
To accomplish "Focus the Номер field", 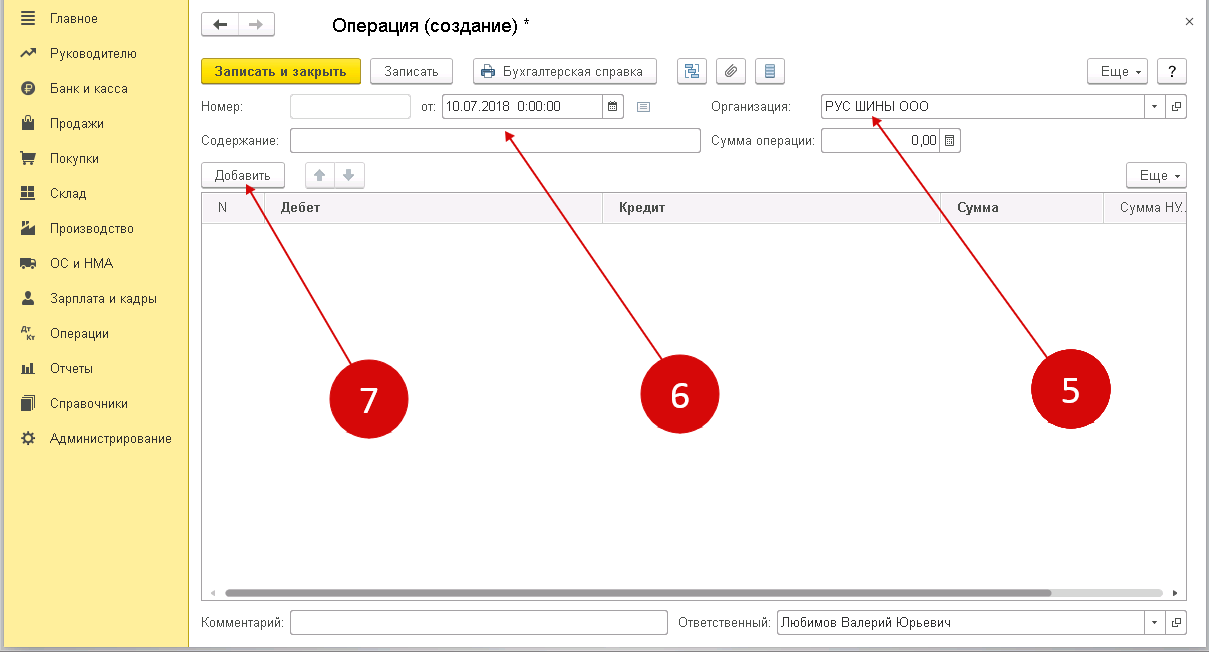I will 350,106.
